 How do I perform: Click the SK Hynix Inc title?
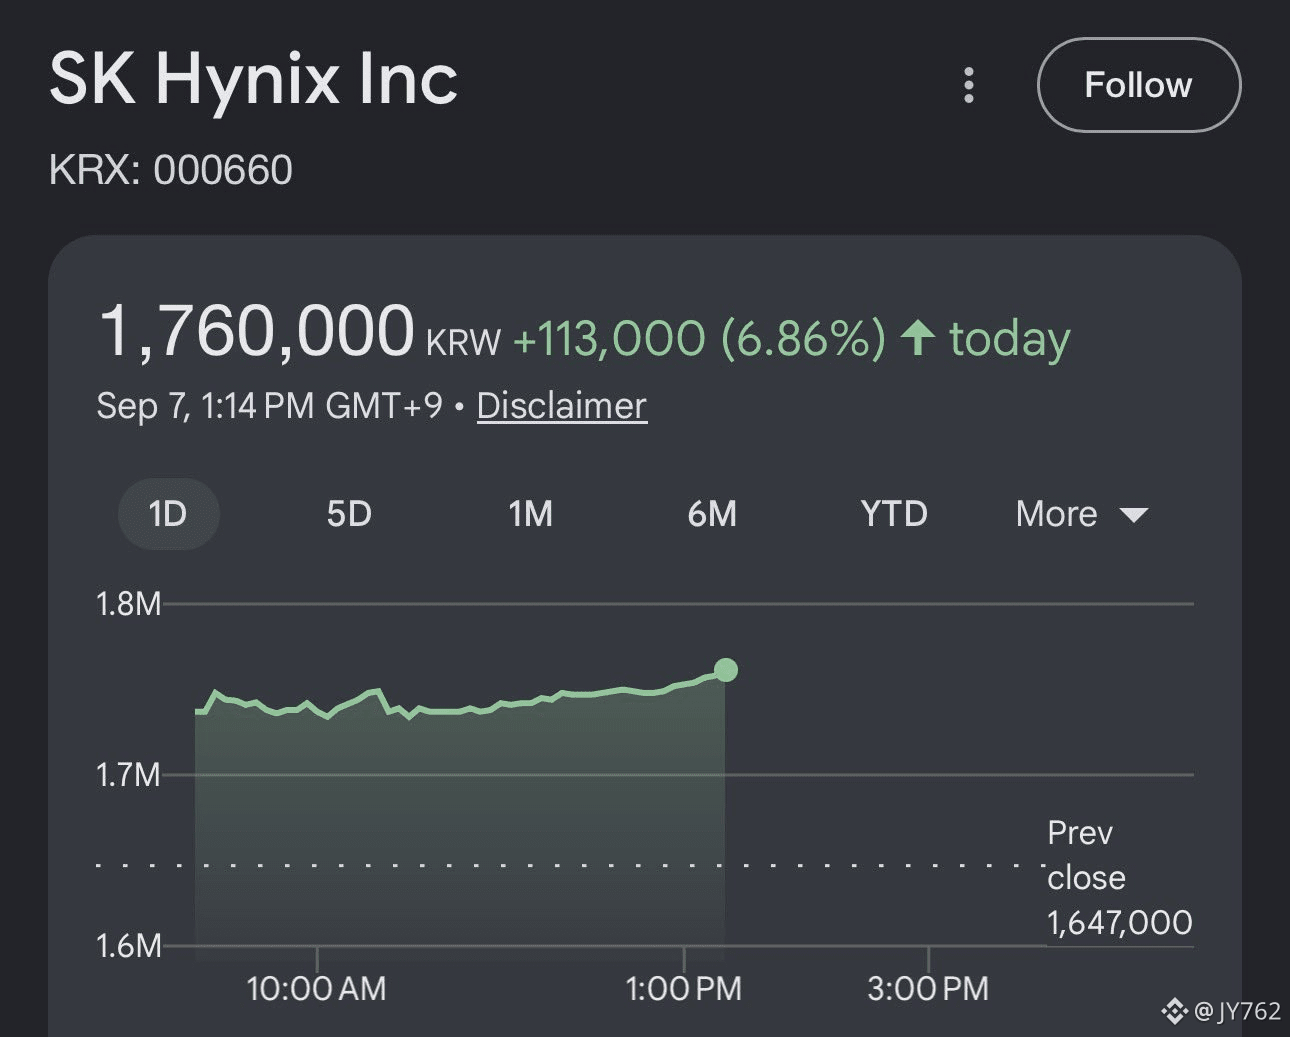pos(254,79)
